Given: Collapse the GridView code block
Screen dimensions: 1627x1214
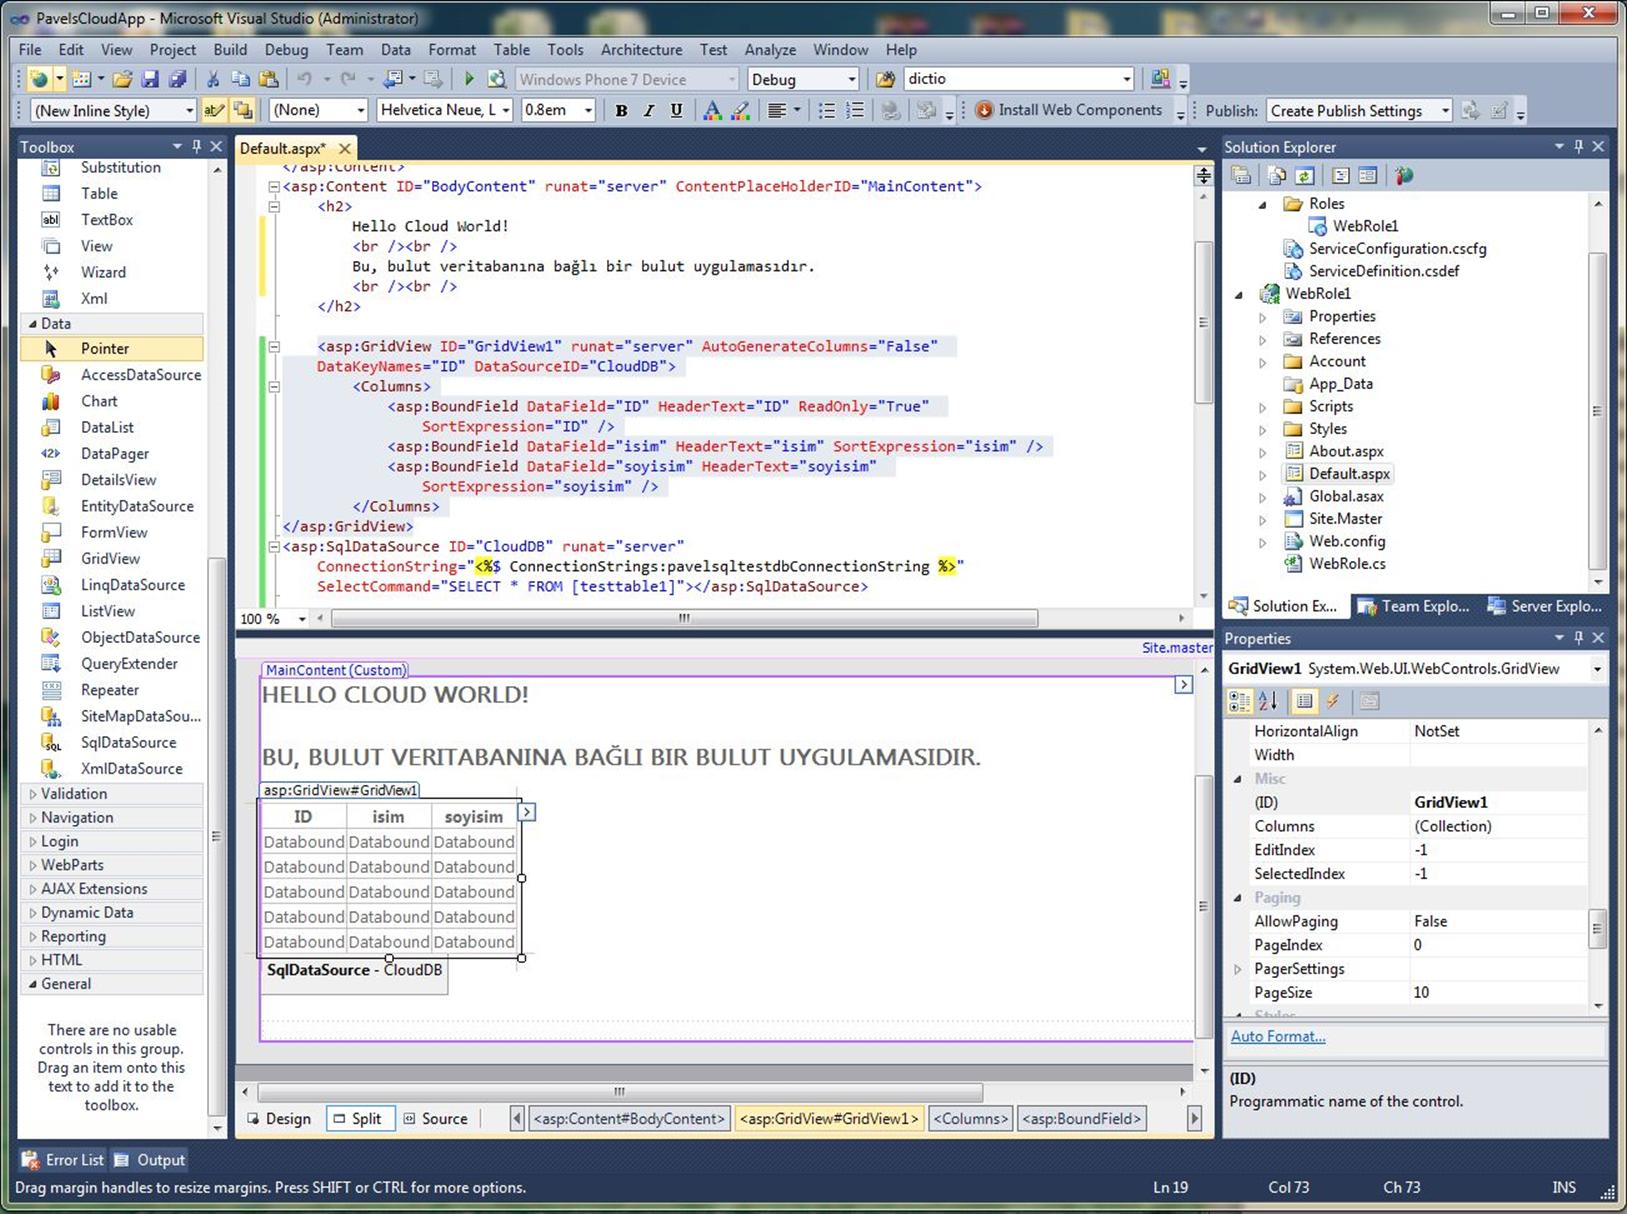Looking at the screenshot, I should [274, 347].
